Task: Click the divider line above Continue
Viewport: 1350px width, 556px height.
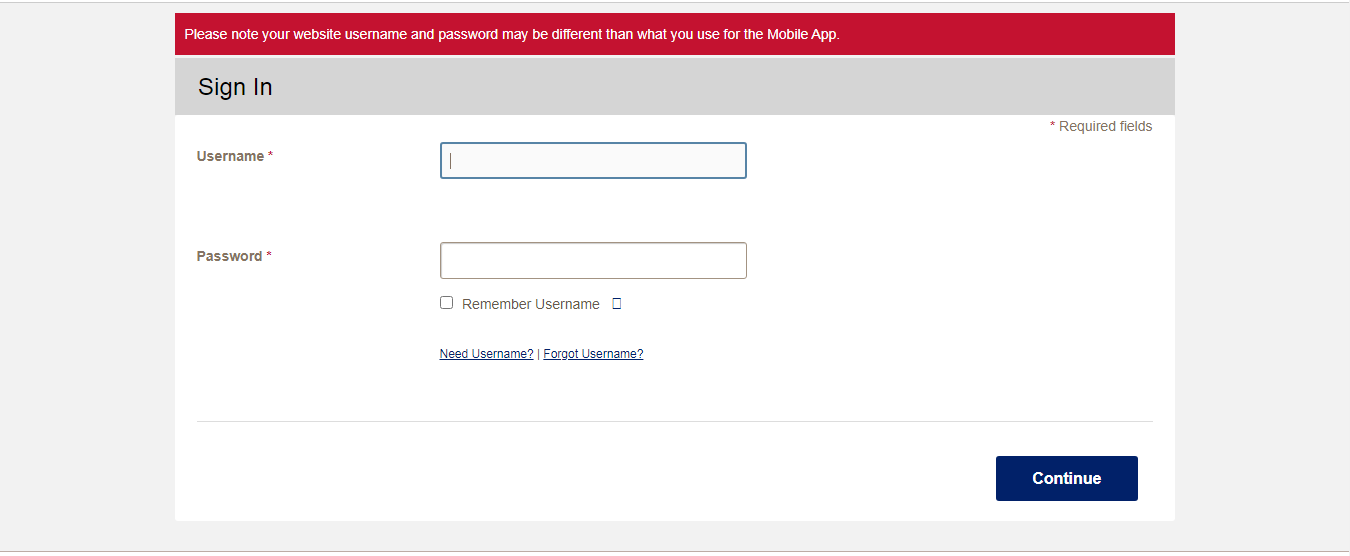Action: [674, 421]
